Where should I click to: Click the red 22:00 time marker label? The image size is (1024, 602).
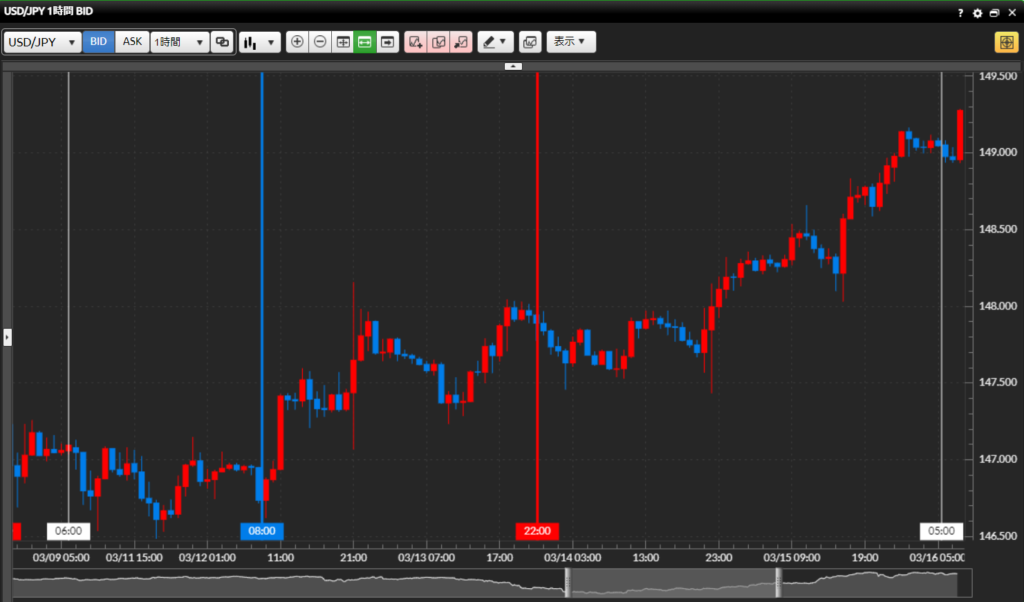coord(538,531)
